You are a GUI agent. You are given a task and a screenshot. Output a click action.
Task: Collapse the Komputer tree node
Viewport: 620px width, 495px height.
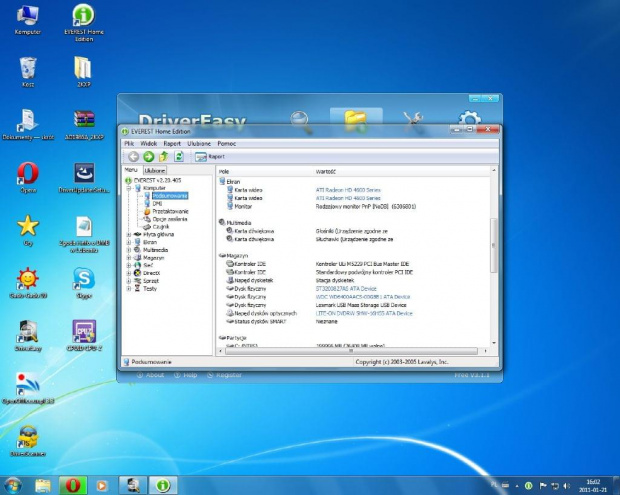tap(129, 188)
